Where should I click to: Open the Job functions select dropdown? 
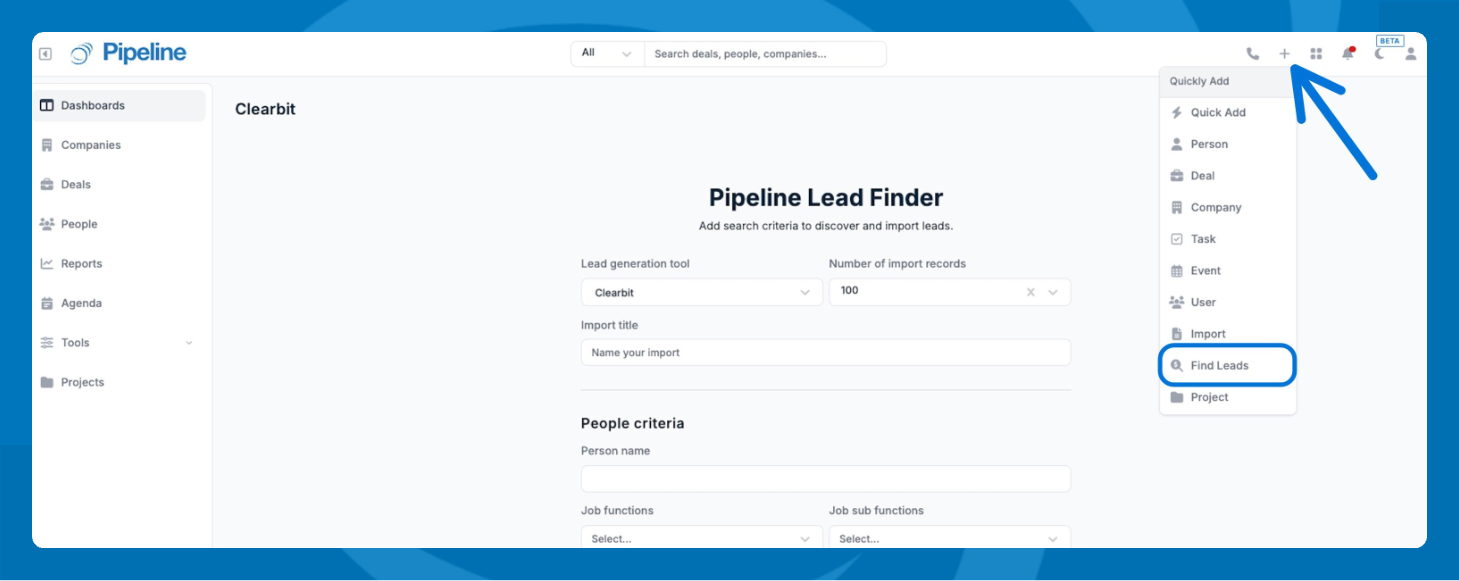pos(702,538)
